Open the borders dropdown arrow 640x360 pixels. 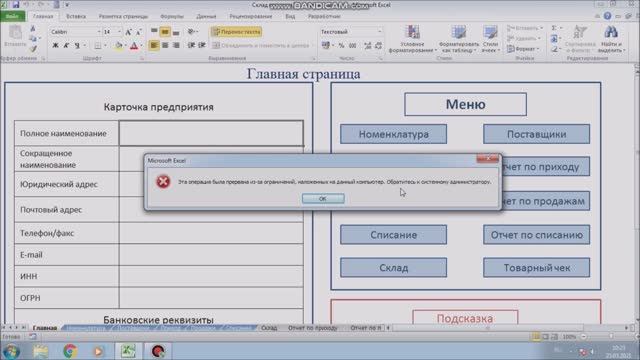pos(105,45)
